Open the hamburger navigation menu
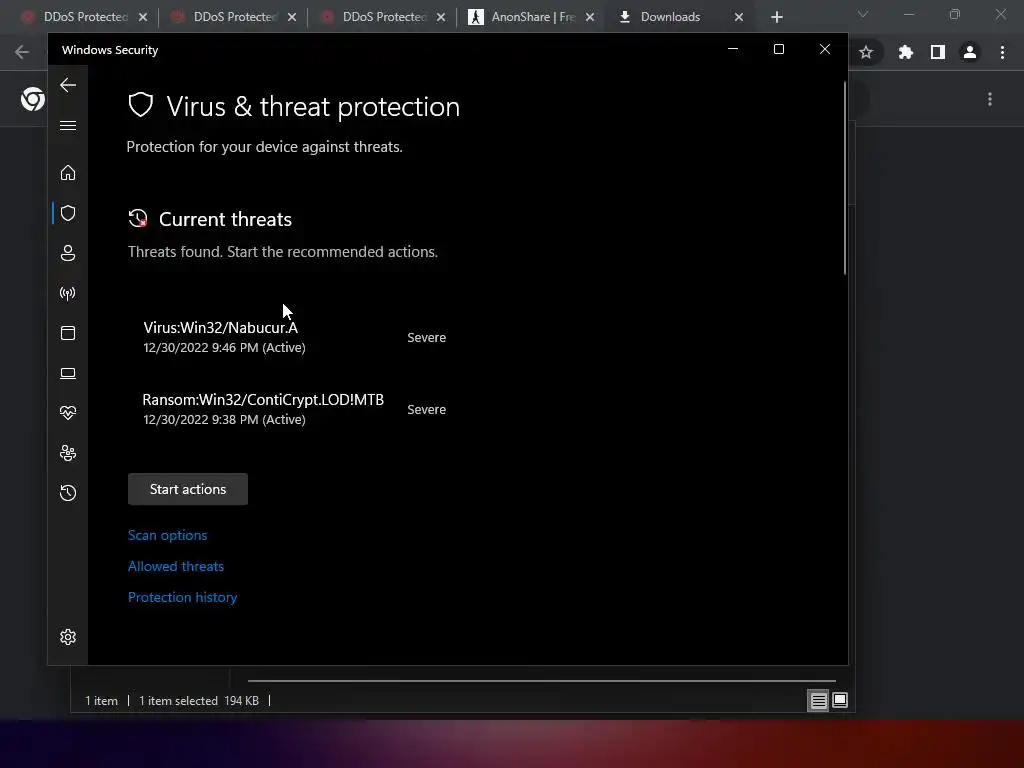 coord(68,125)
